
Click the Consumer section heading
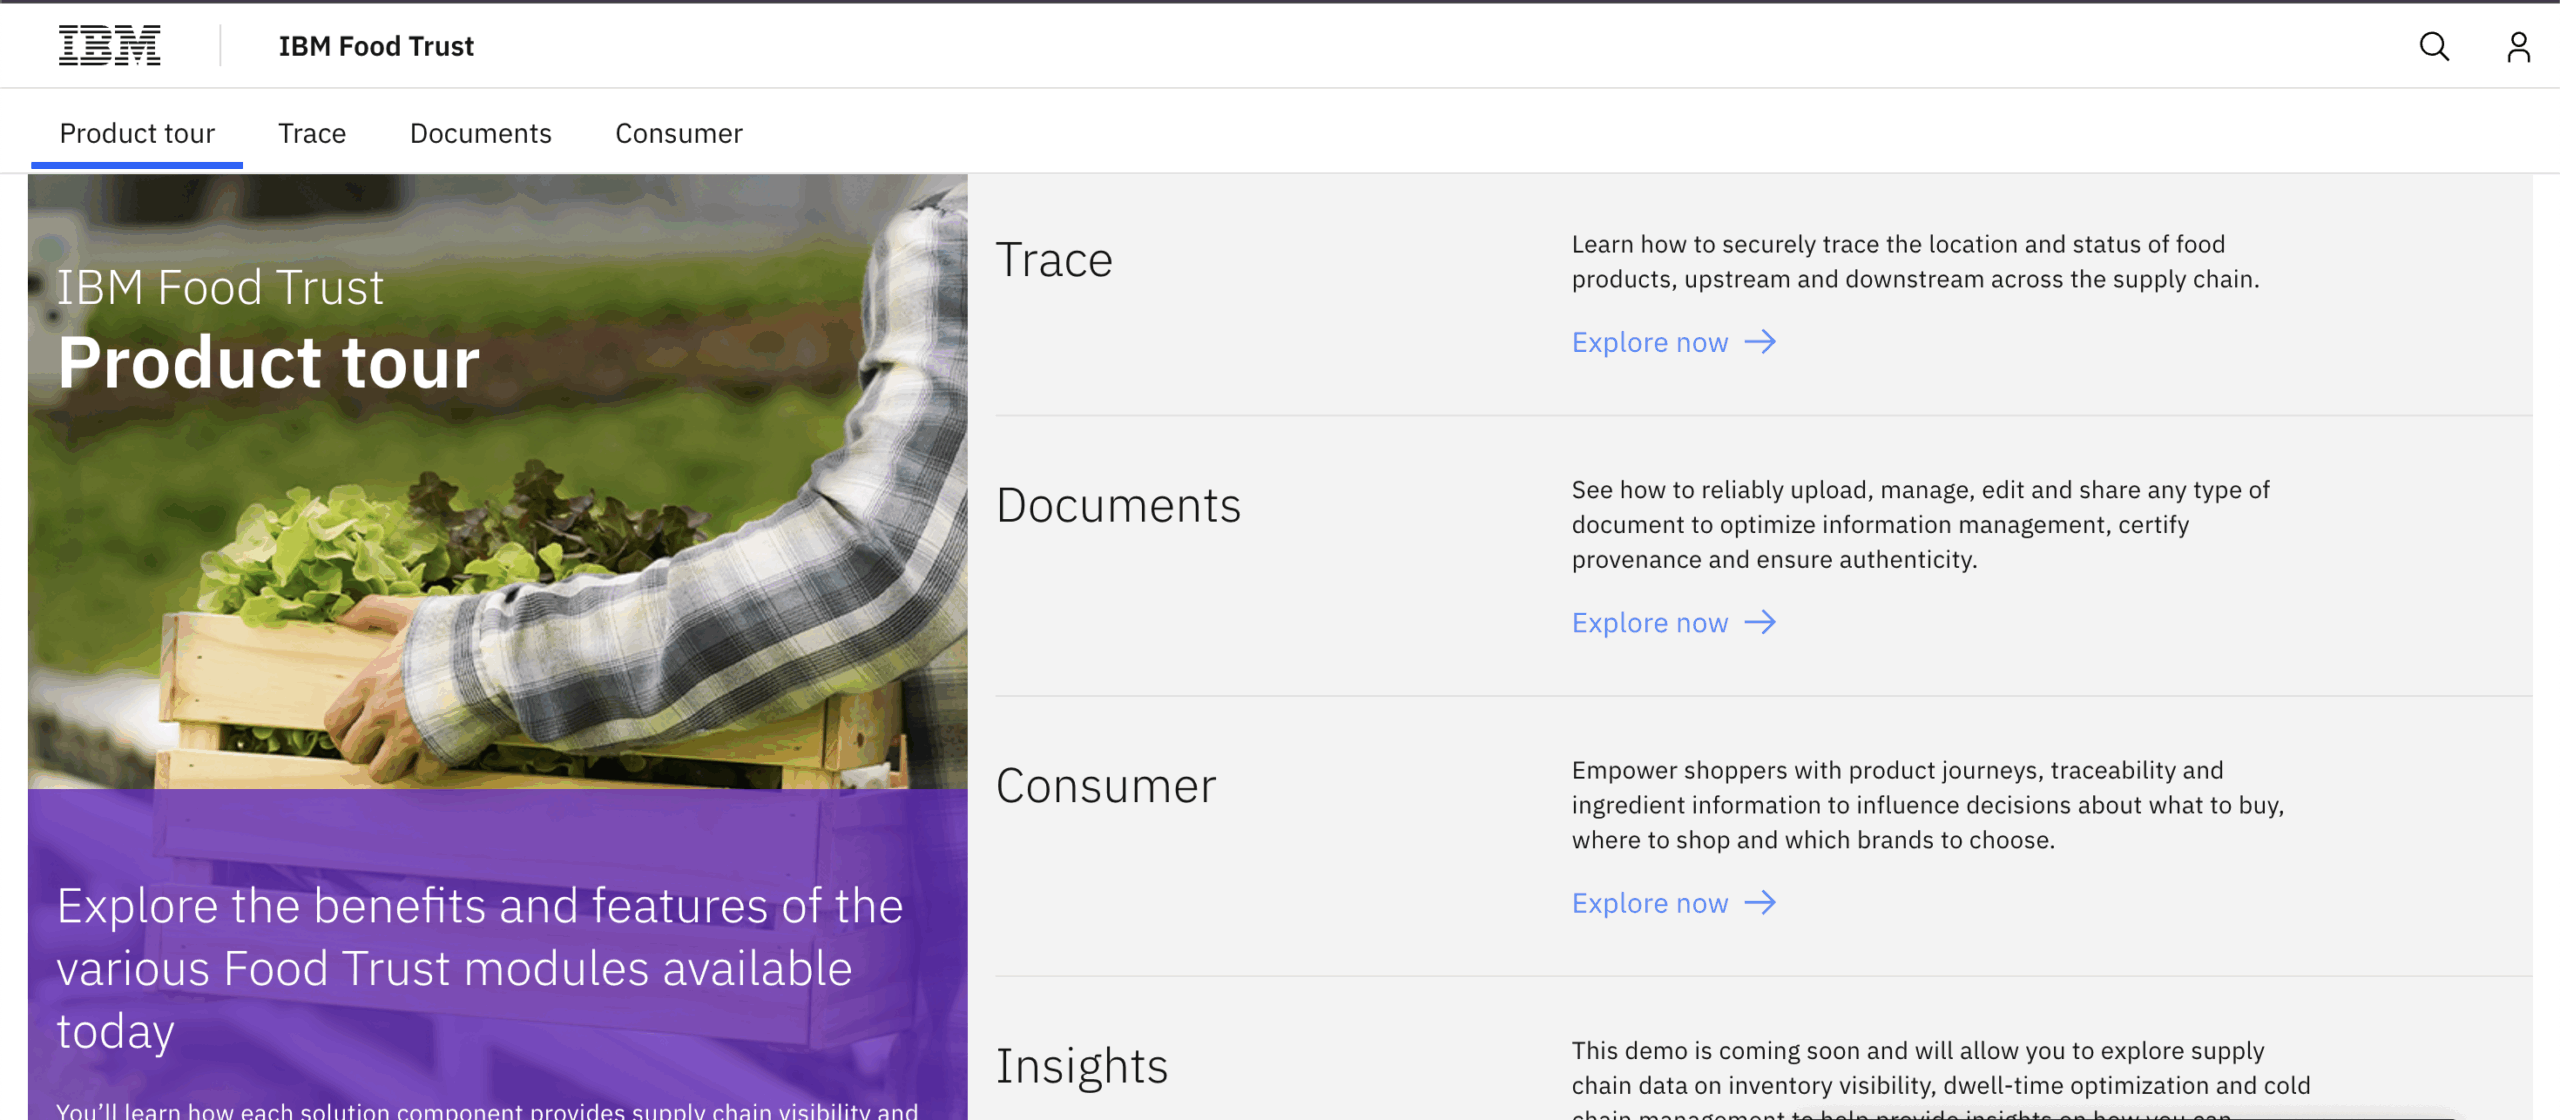coord(1106,785)
